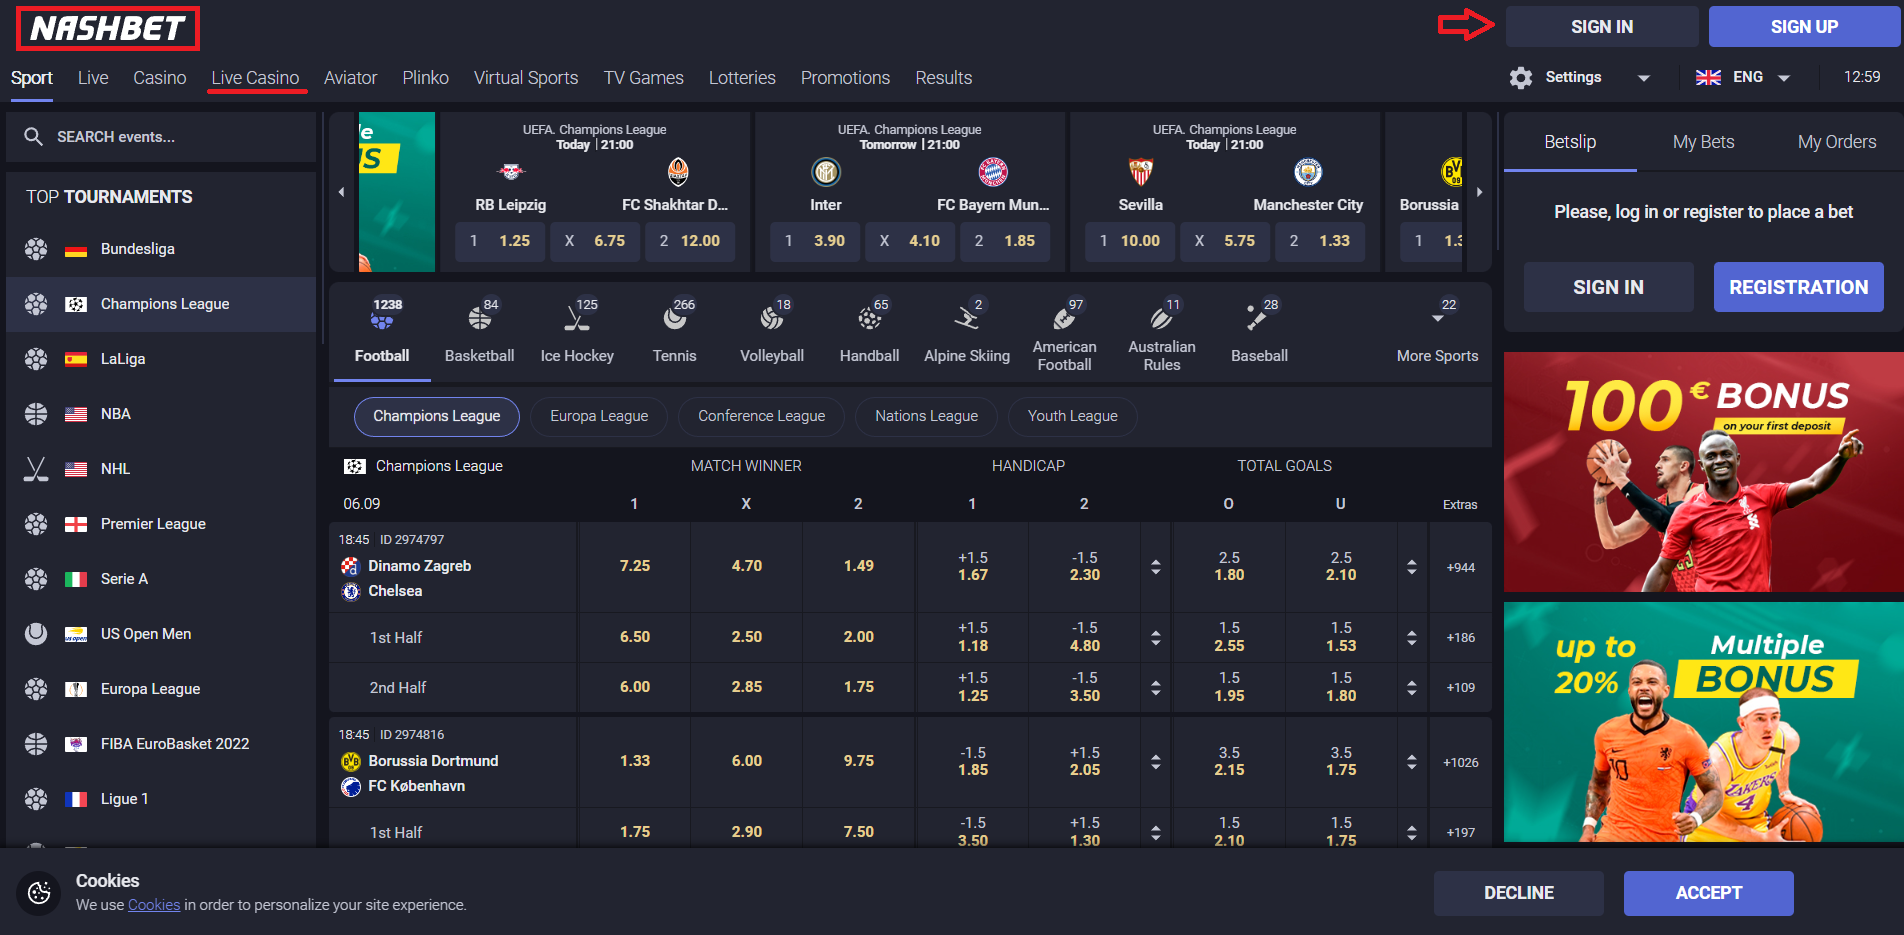Pick Sevilla win odds 10.00 in carousel
This screenshot has width=1904, height=935.
[1130, 241]
